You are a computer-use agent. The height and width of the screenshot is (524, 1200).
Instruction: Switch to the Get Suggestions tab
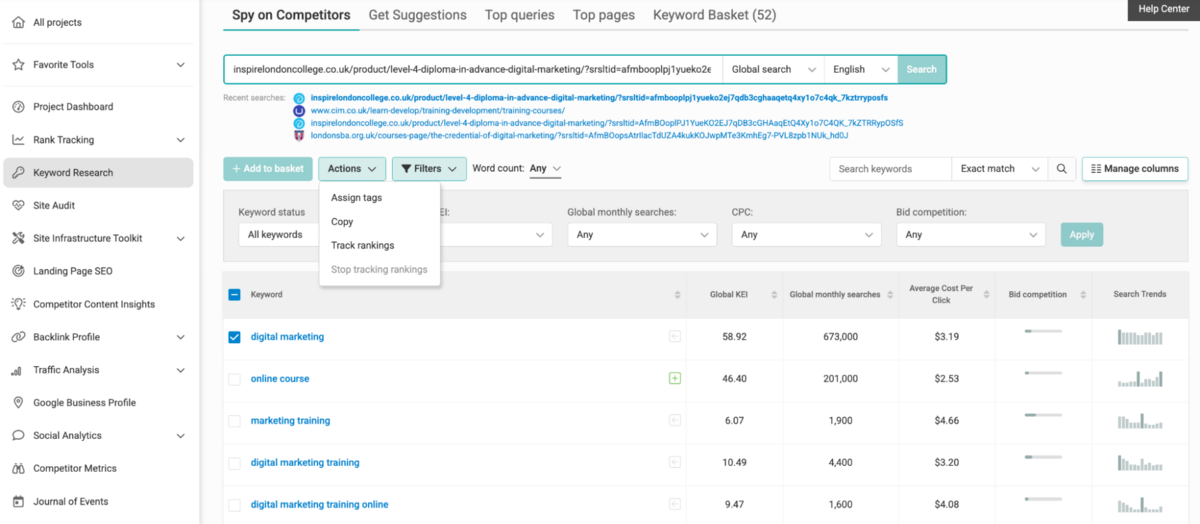pyautogui.click(x=417, y=15)
